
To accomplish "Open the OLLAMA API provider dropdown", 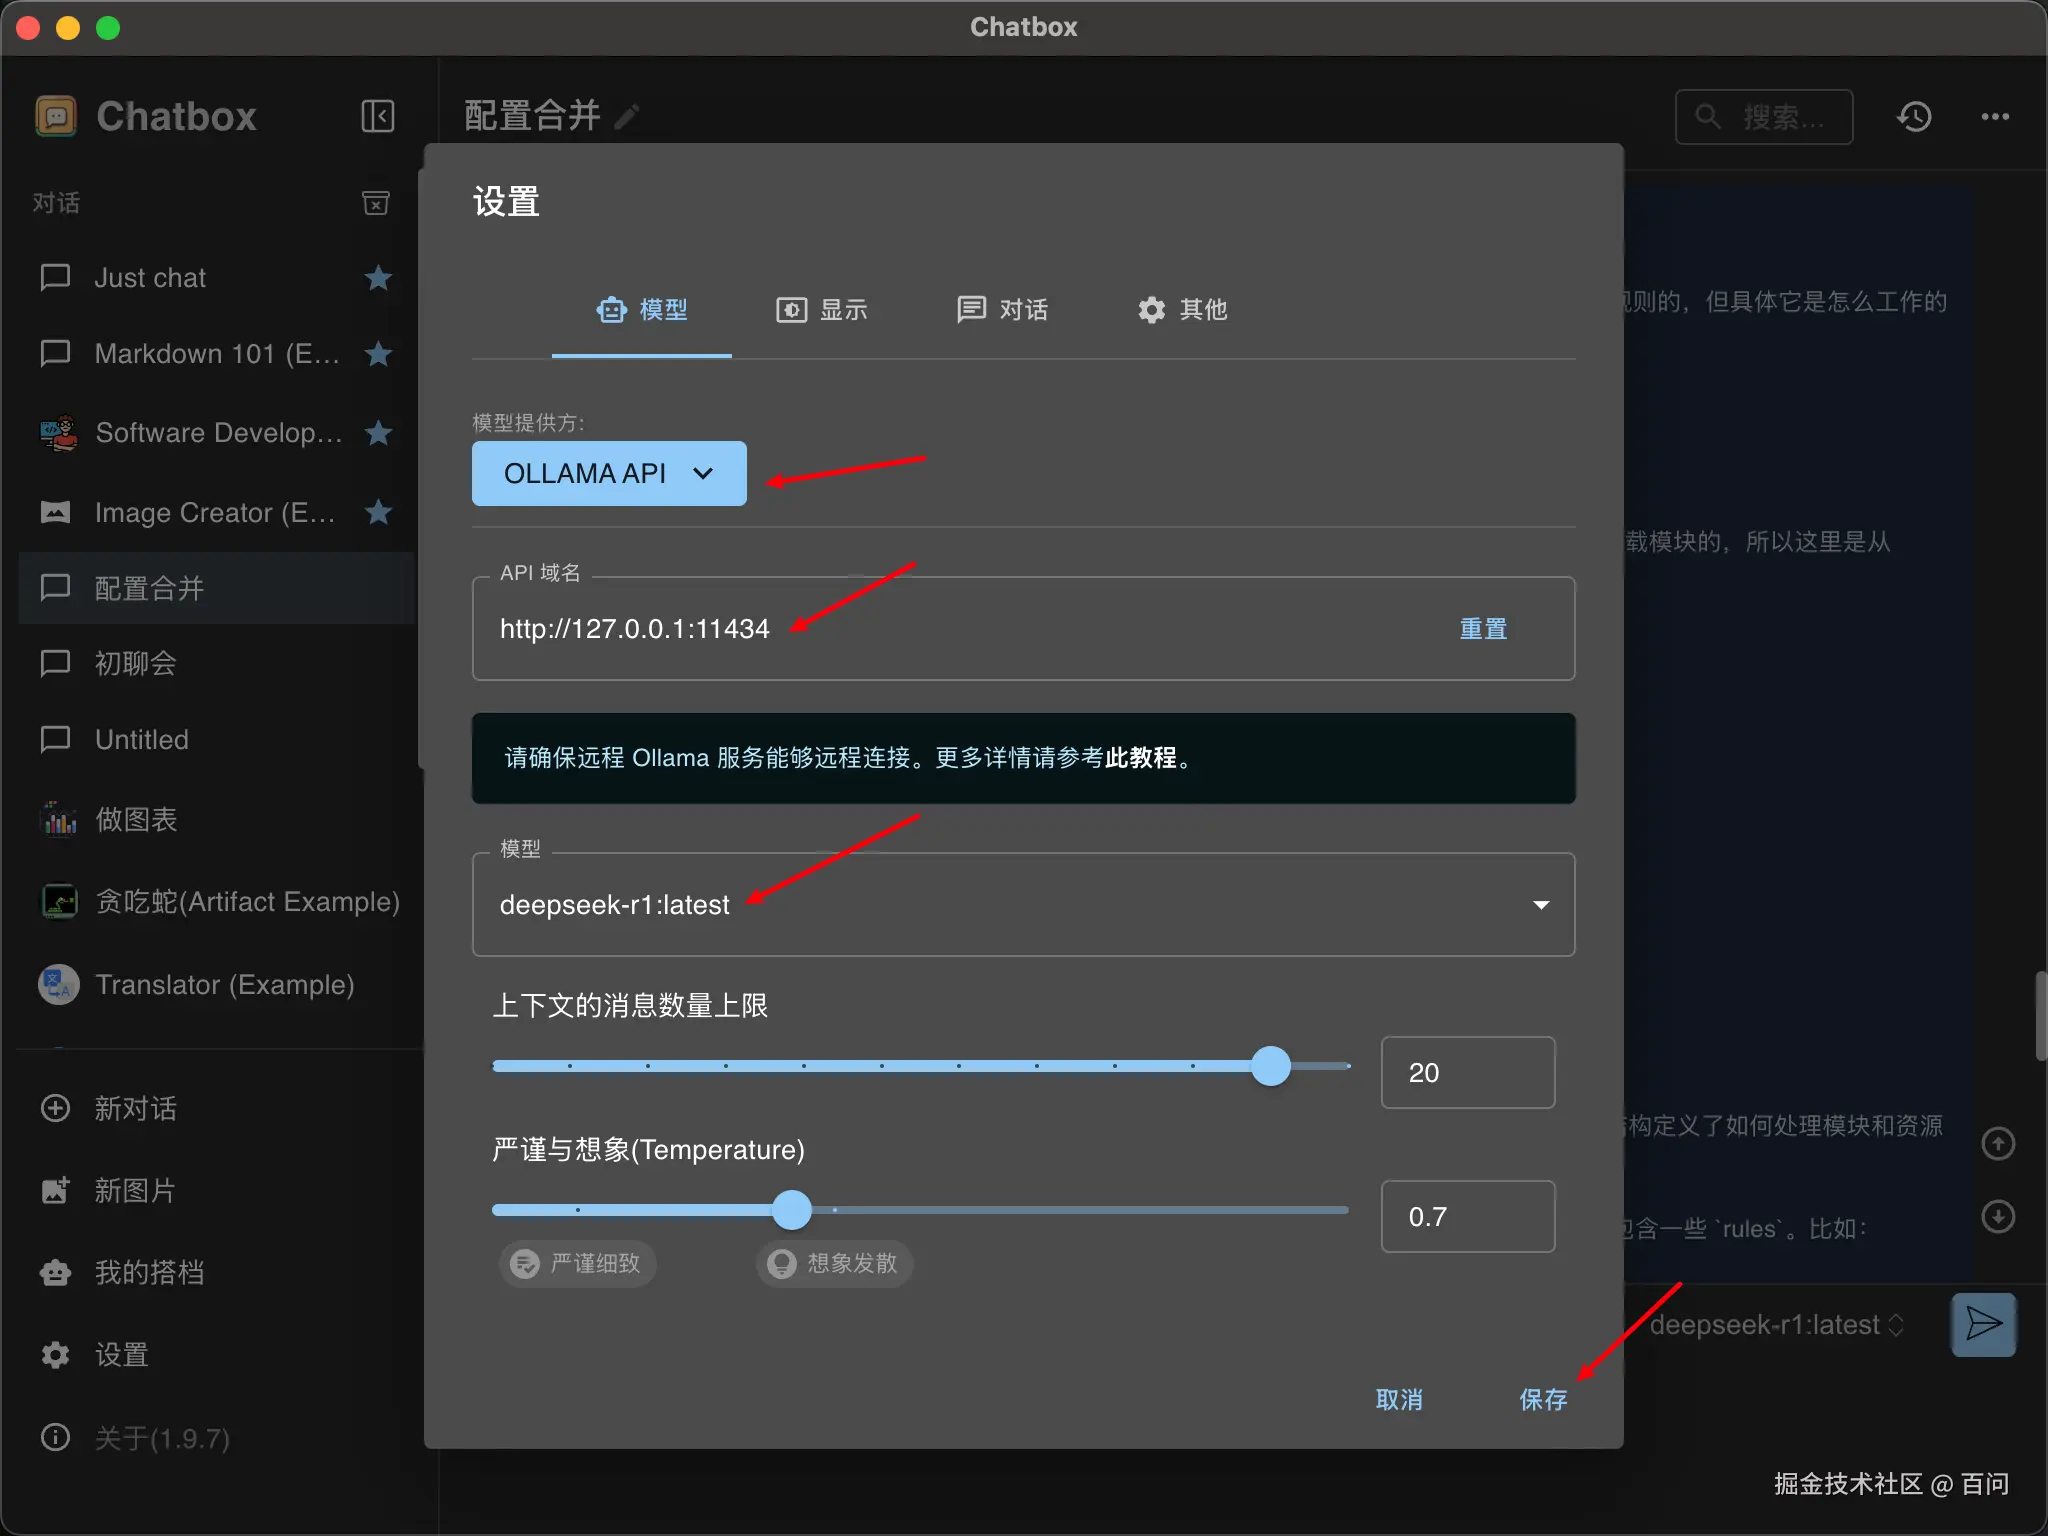I will 609,473.
